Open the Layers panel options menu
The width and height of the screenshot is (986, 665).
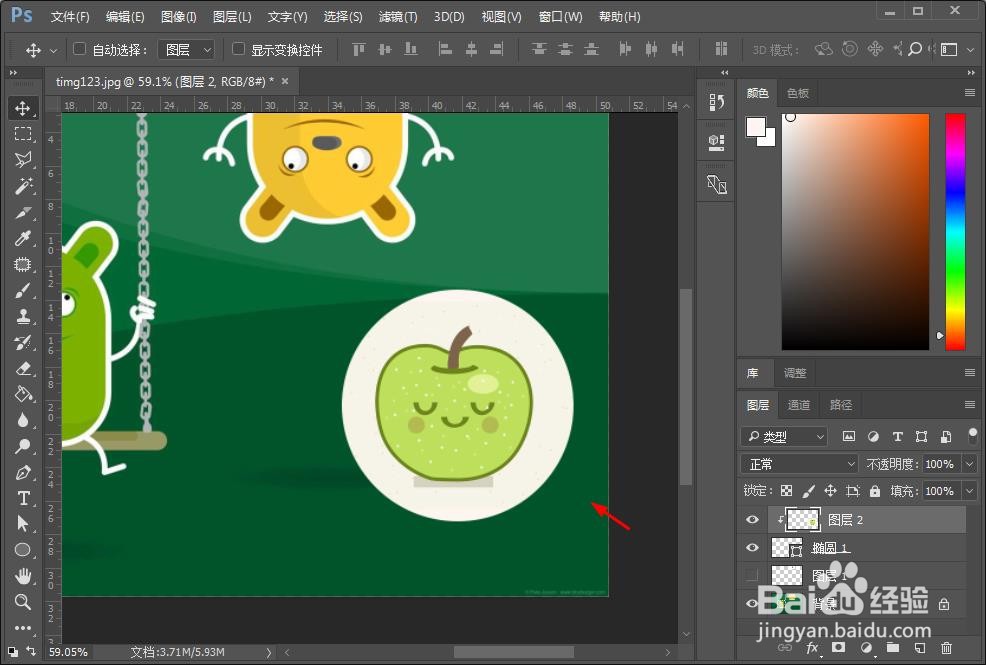tap(970, 405)
